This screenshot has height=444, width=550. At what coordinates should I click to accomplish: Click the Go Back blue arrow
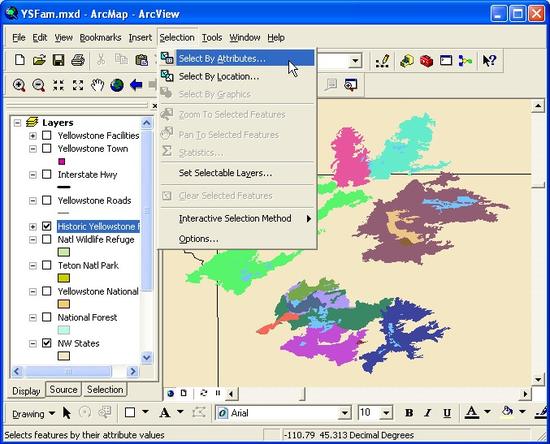tap(136, 85)
